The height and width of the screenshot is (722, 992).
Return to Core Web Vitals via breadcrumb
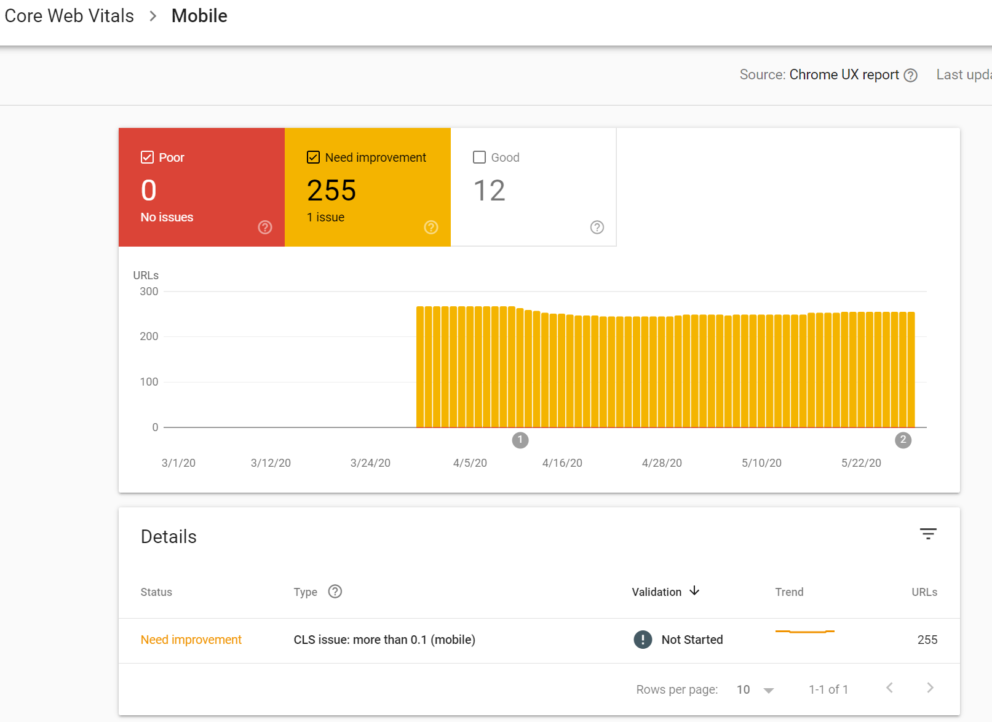pos(69,16)
